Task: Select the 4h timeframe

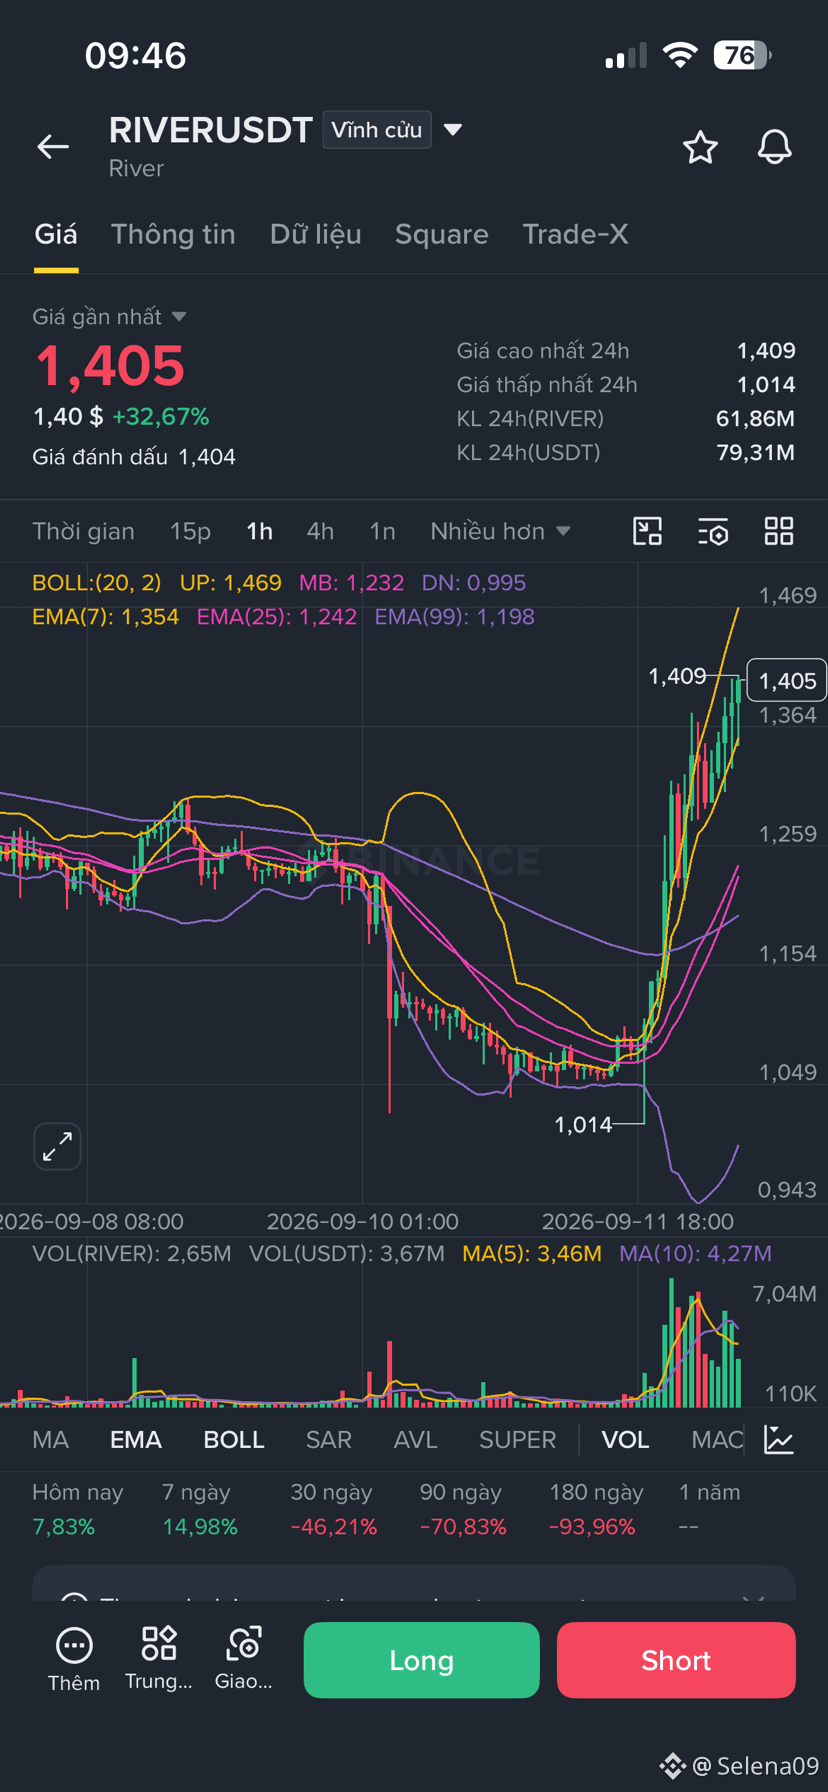Action: click(x=320, y=531)
